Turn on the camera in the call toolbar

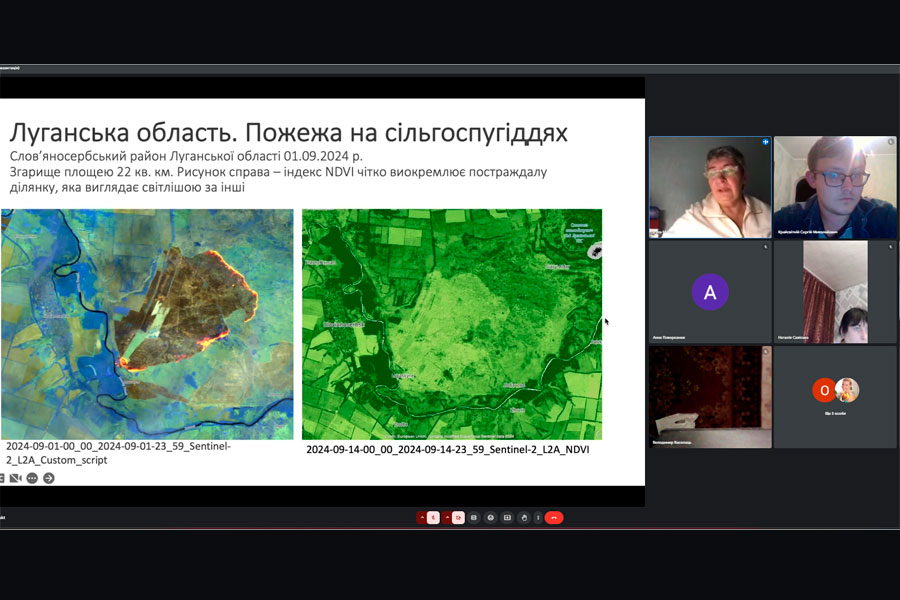tap(458, 518)
